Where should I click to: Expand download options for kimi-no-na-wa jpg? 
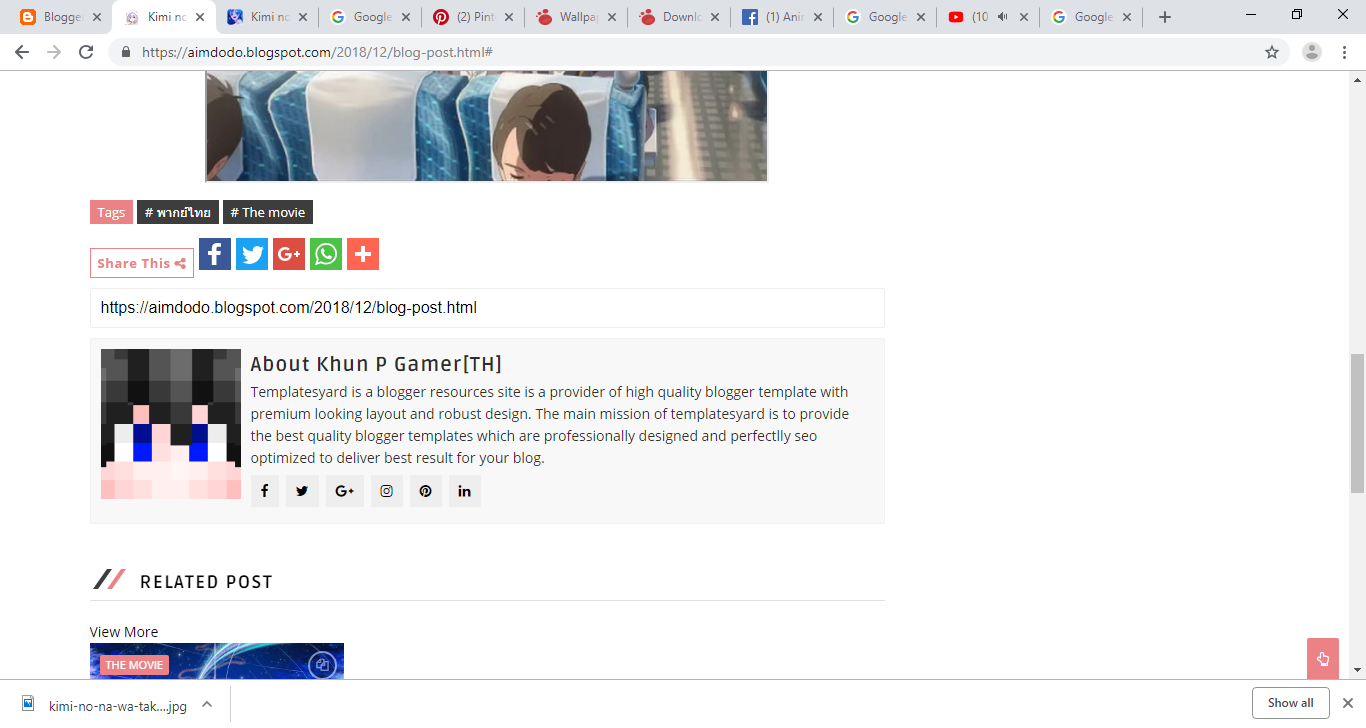[207, 704]
